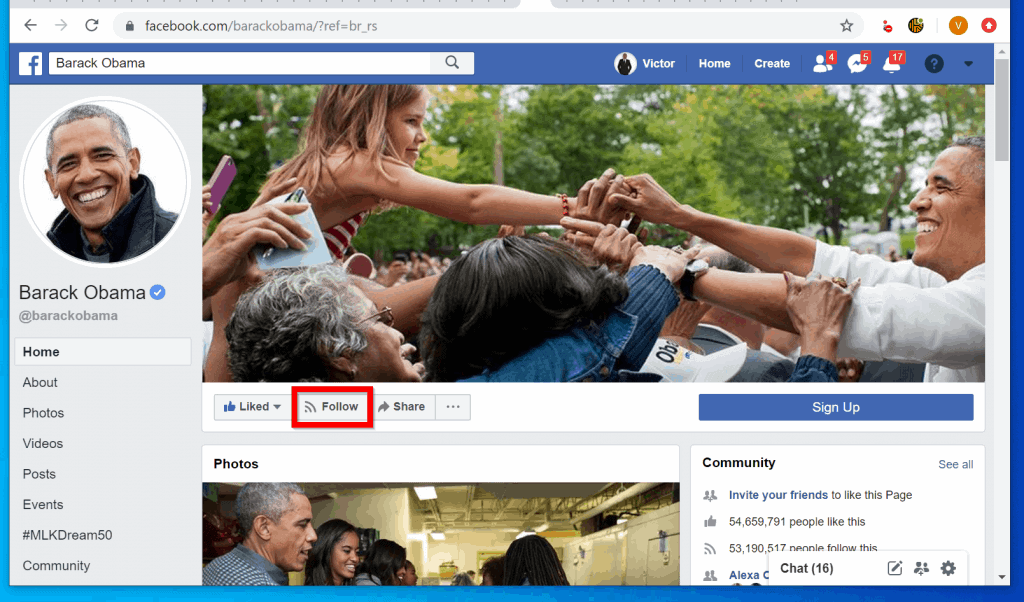The height and width of the screenshot is (602, 1024).
Task: Click the @barackobama username
Action: click(68, 315)
